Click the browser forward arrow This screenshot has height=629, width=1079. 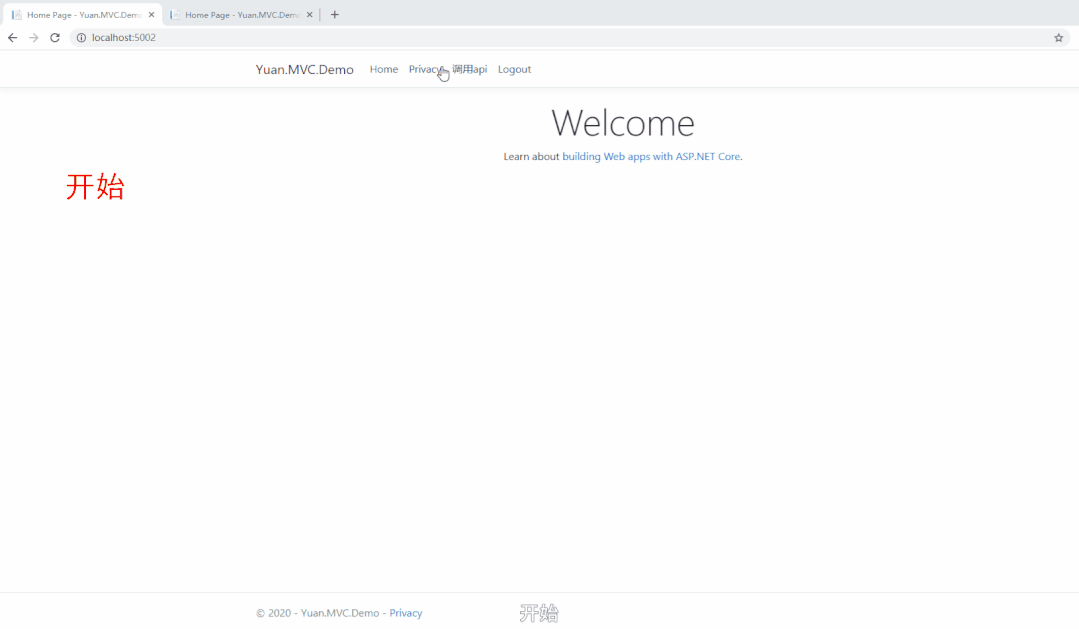[x=33, y=38]
